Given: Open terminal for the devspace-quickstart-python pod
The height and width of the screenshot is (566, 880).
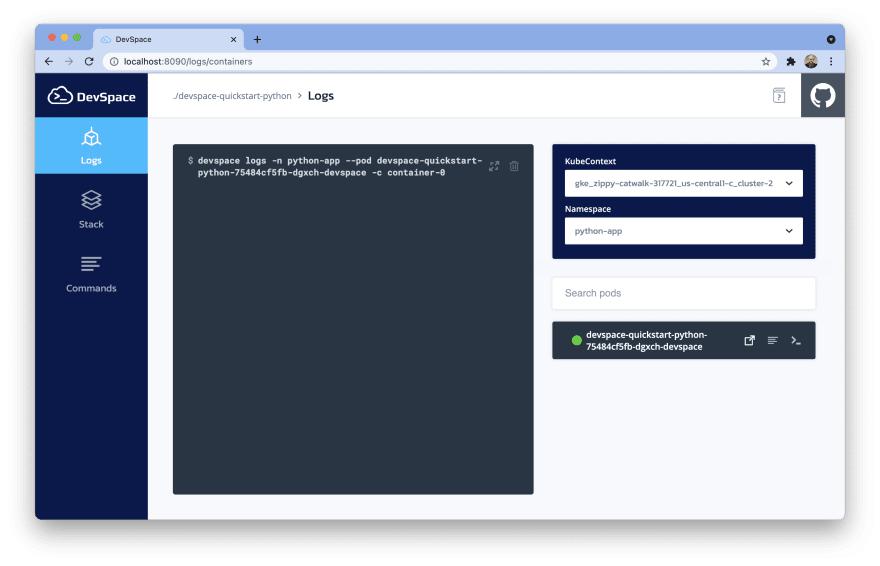Looking at the screenshot, I should pyautogui.click(x=795, y=340).
